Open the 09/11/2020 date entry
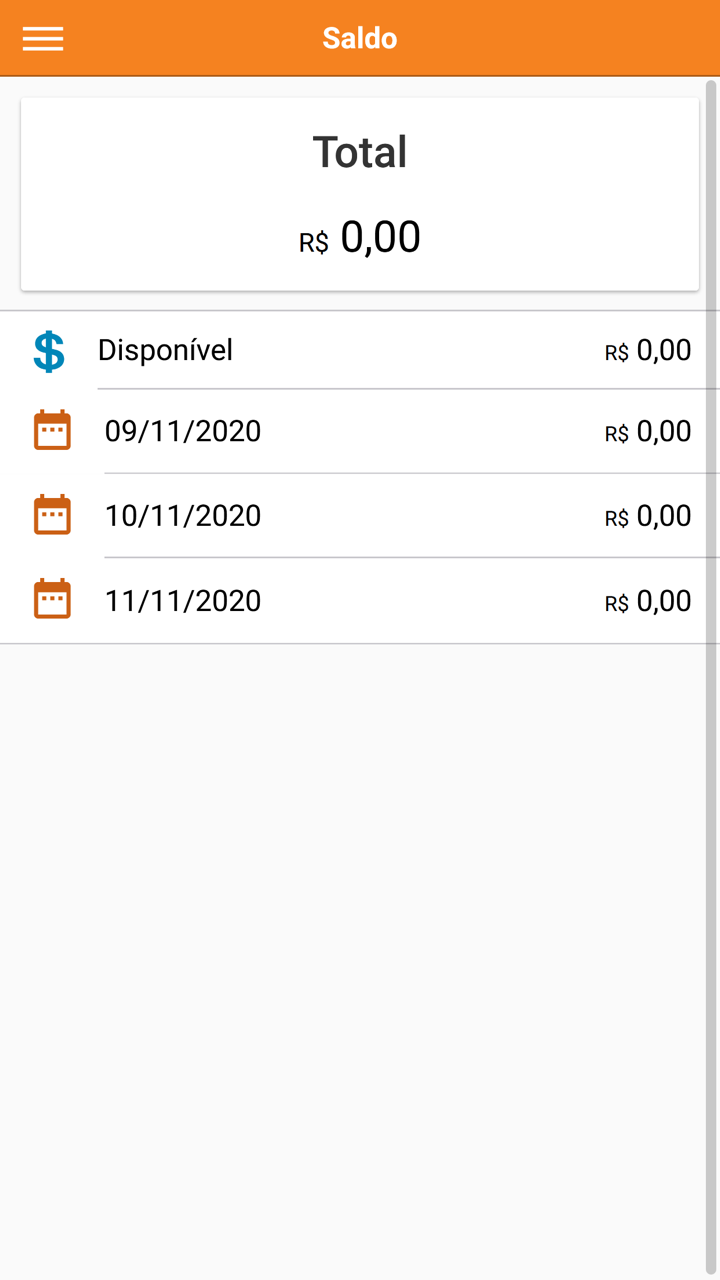 click(x=183, y=431)
